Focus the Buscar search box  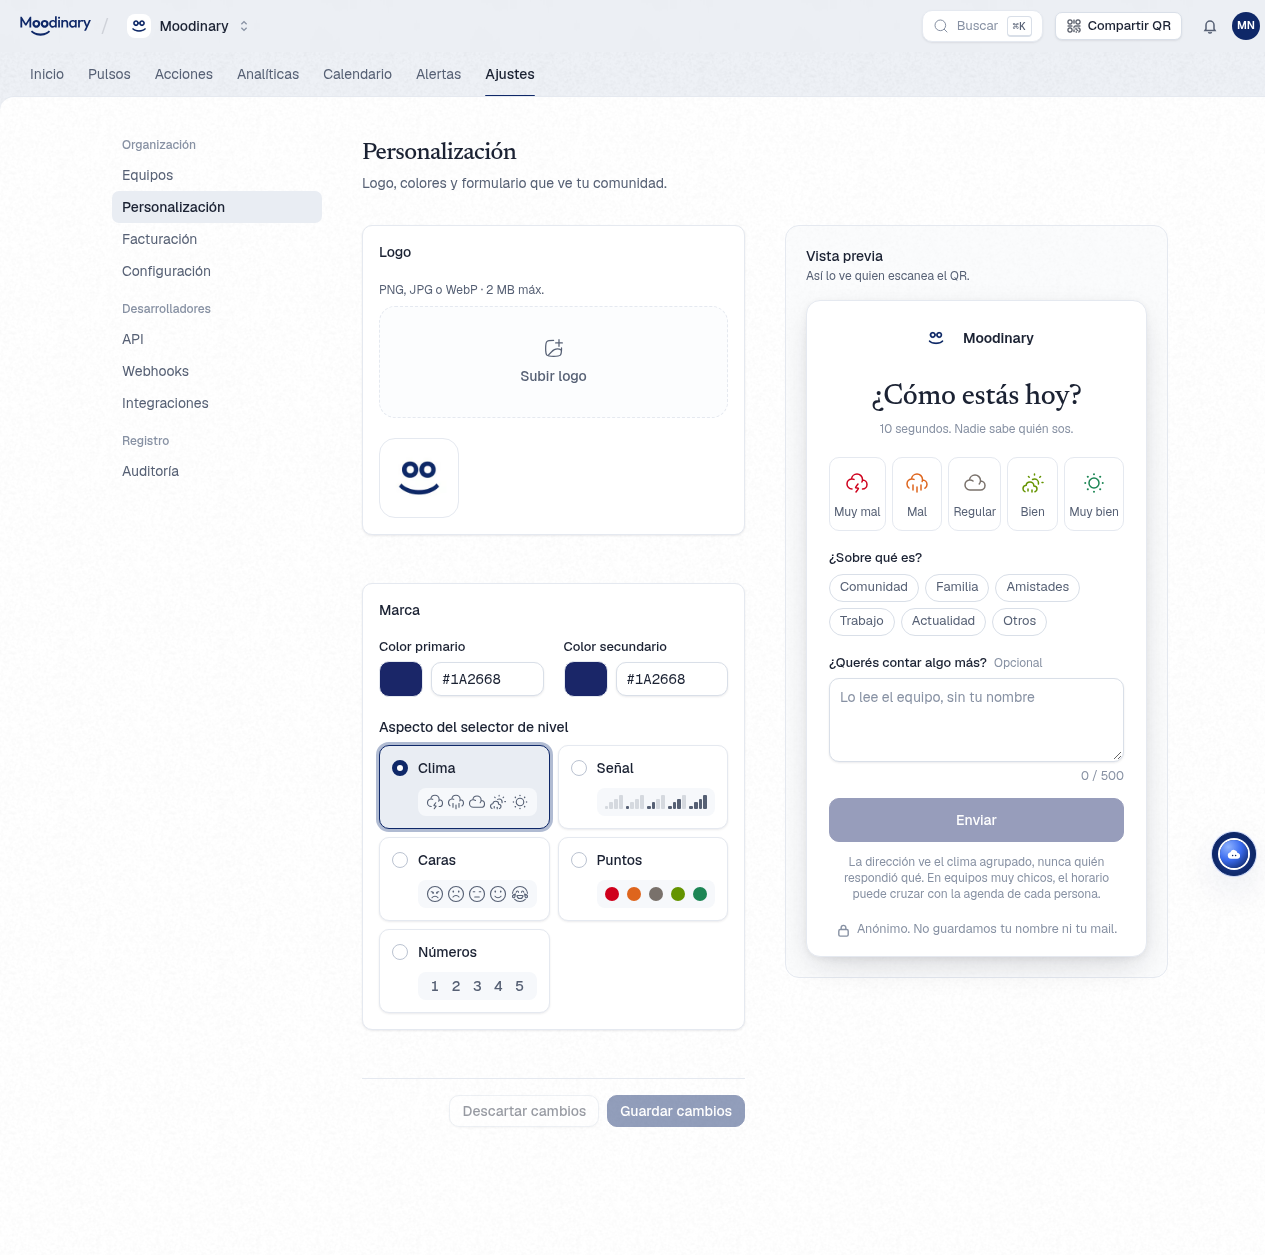tap(982, 26)
